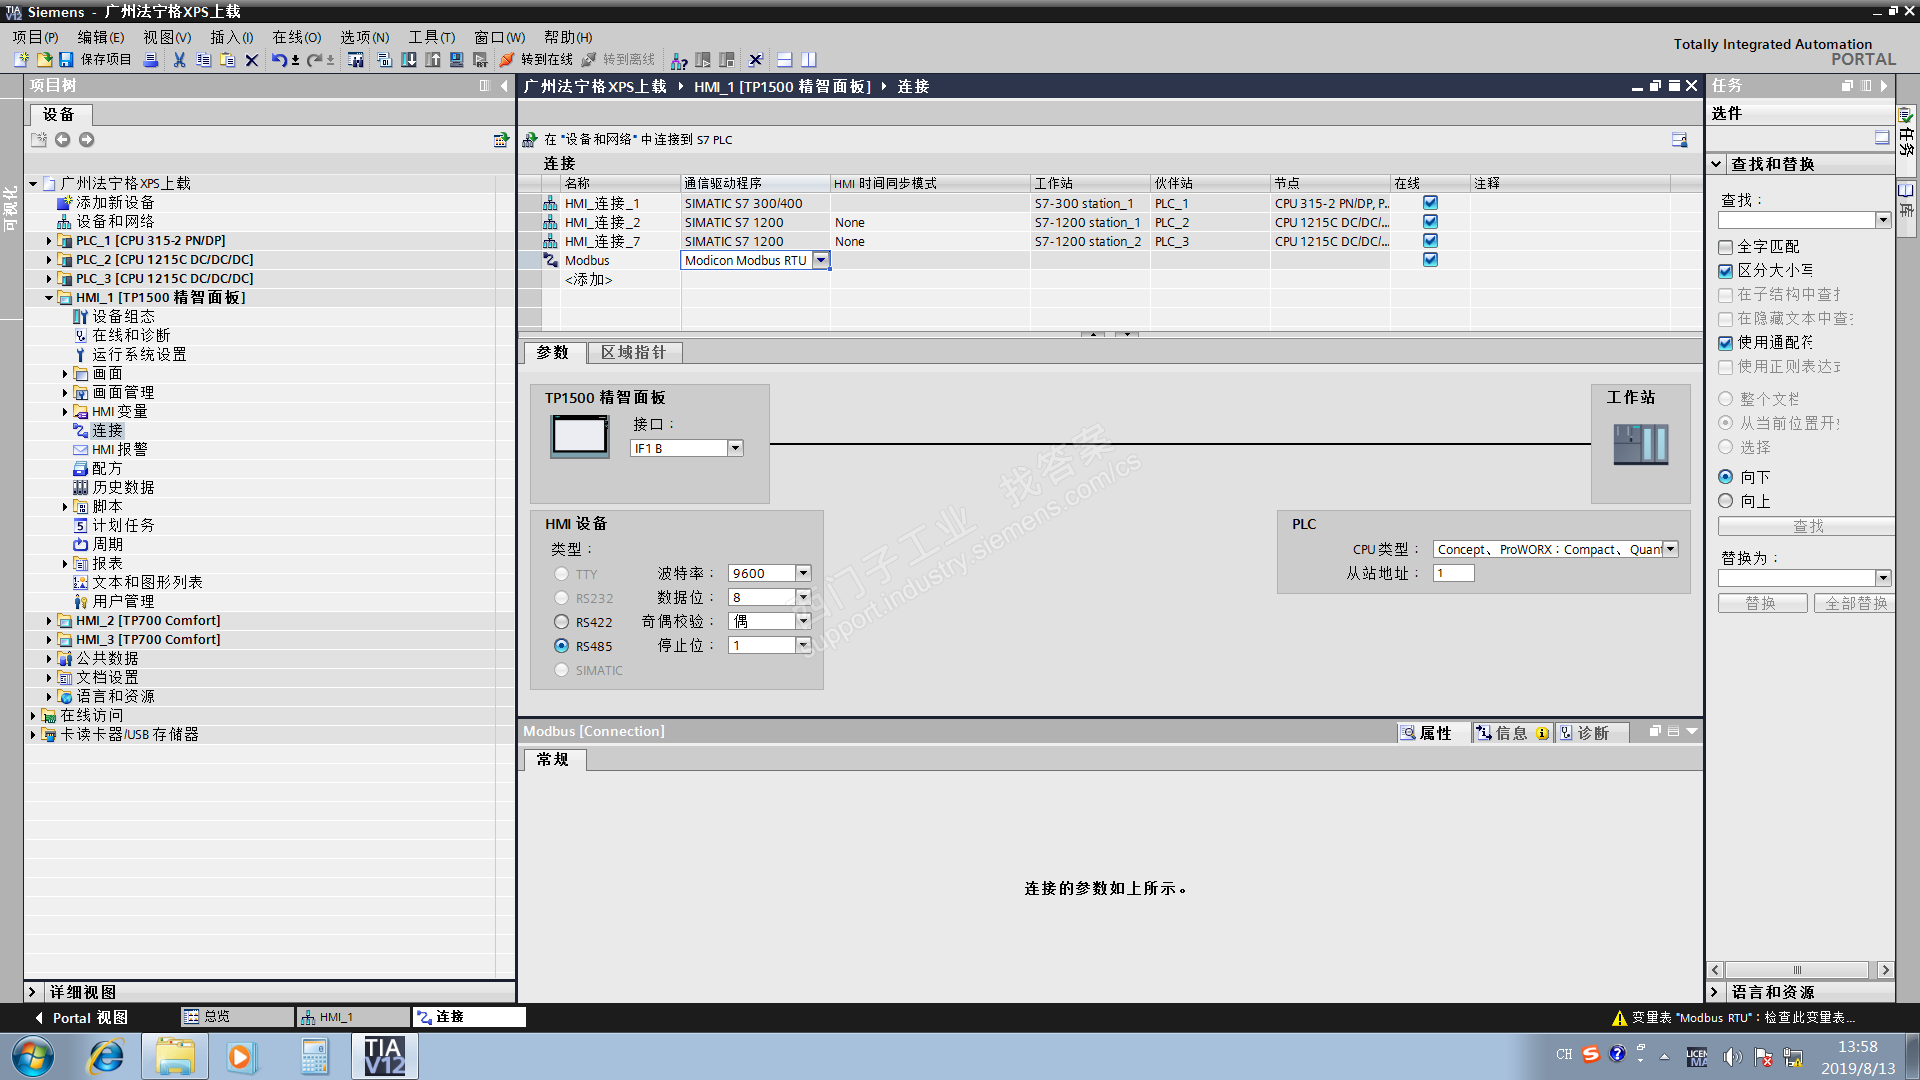Switch to the Area pointer (区域指针) tab

pos(633,352)
